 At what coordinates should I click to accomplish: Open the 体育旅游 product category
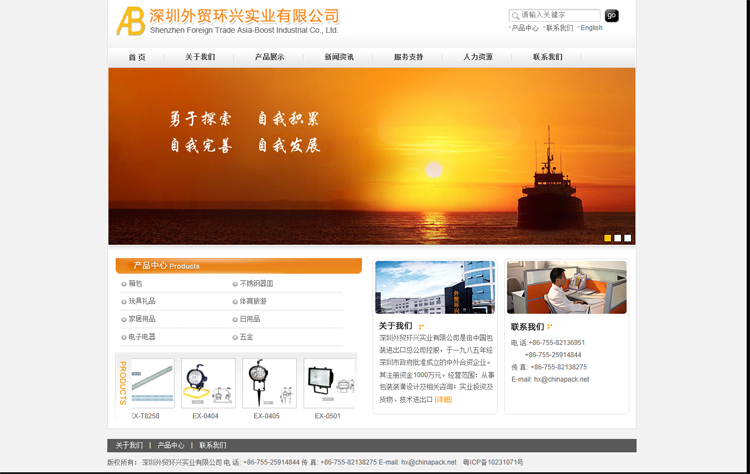253,301
